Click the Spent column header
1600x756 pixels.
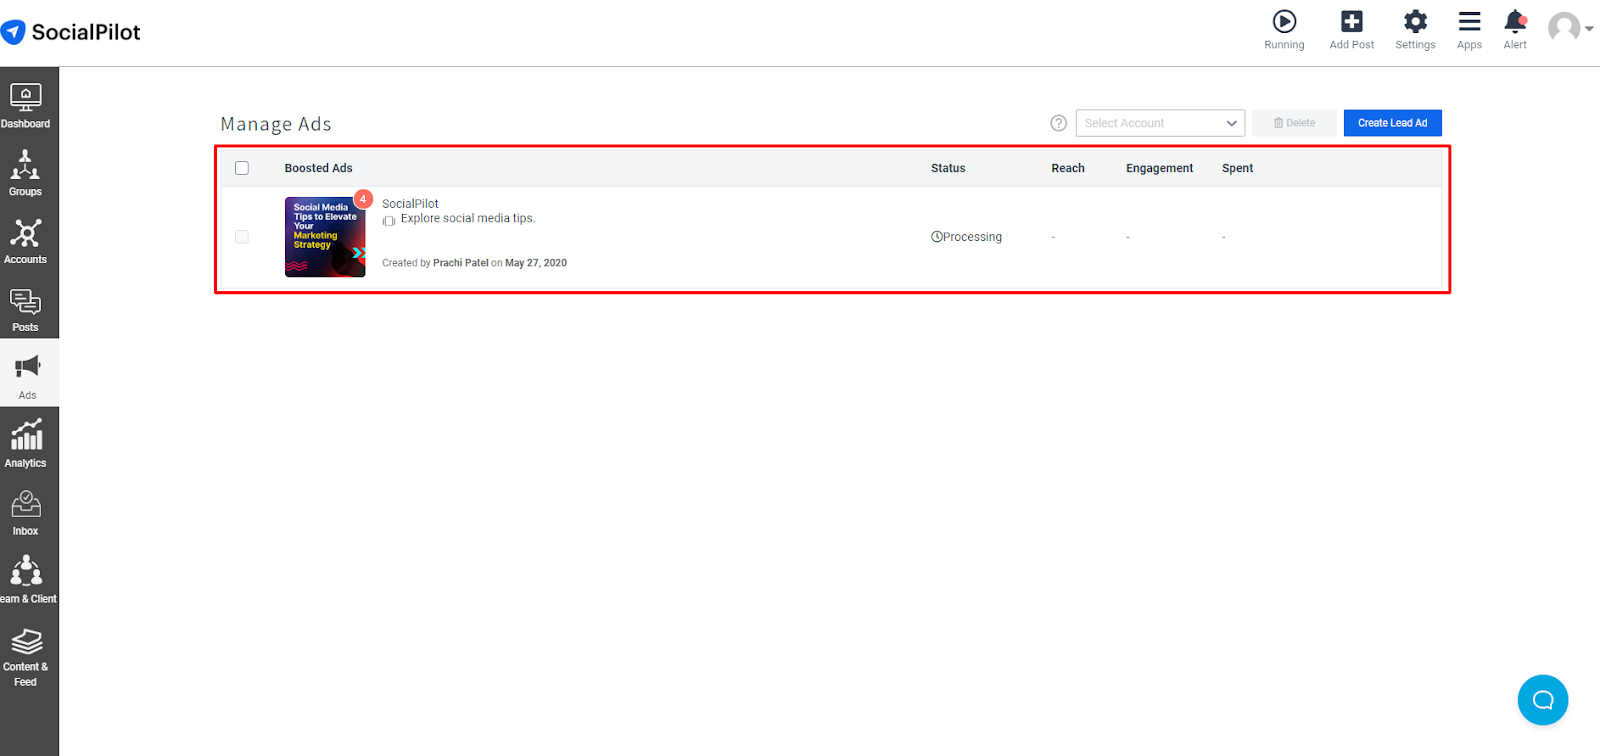(1237, 168)
